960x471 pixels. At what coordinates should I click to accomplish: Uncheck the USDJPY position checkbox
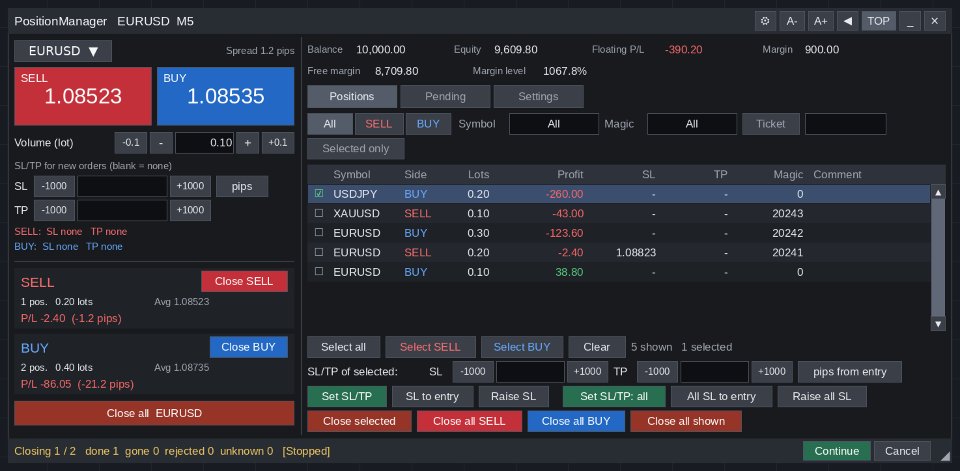click(318, 194)
